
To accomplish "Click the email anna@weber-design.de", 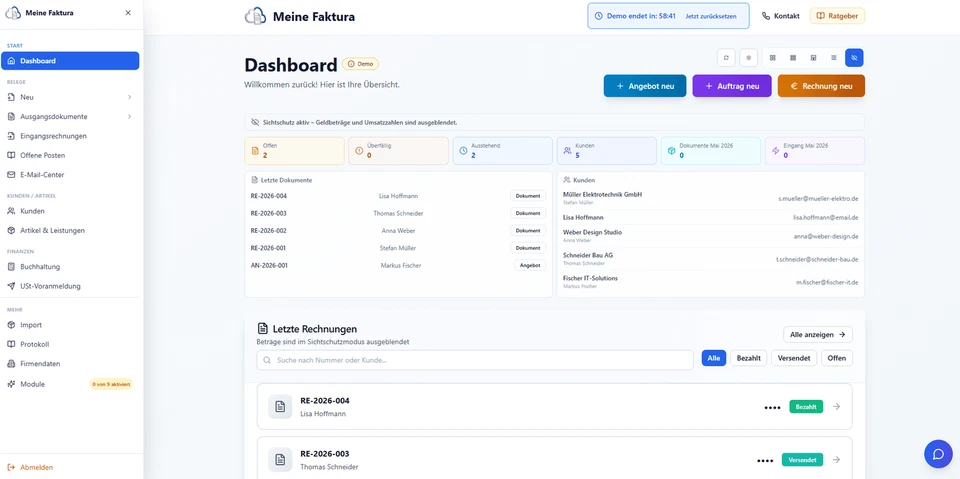I will pyautogui.click(x=825, y=236).
